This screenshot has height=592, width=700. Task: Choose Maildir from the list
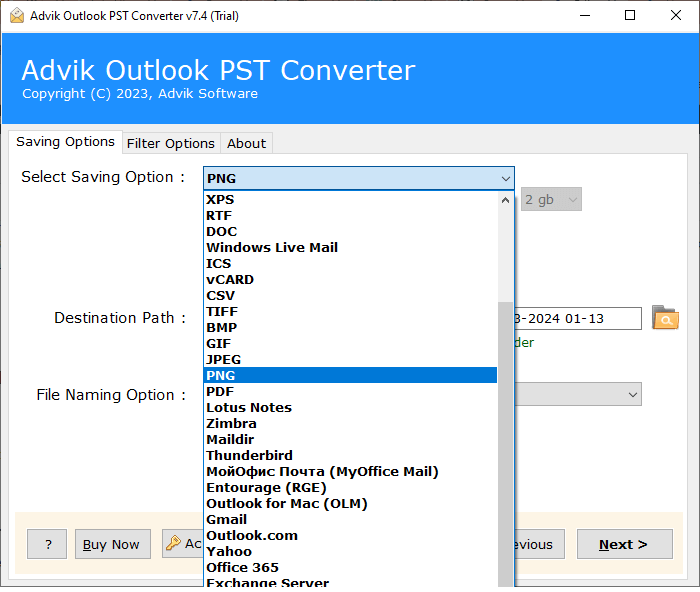(350, 440)
